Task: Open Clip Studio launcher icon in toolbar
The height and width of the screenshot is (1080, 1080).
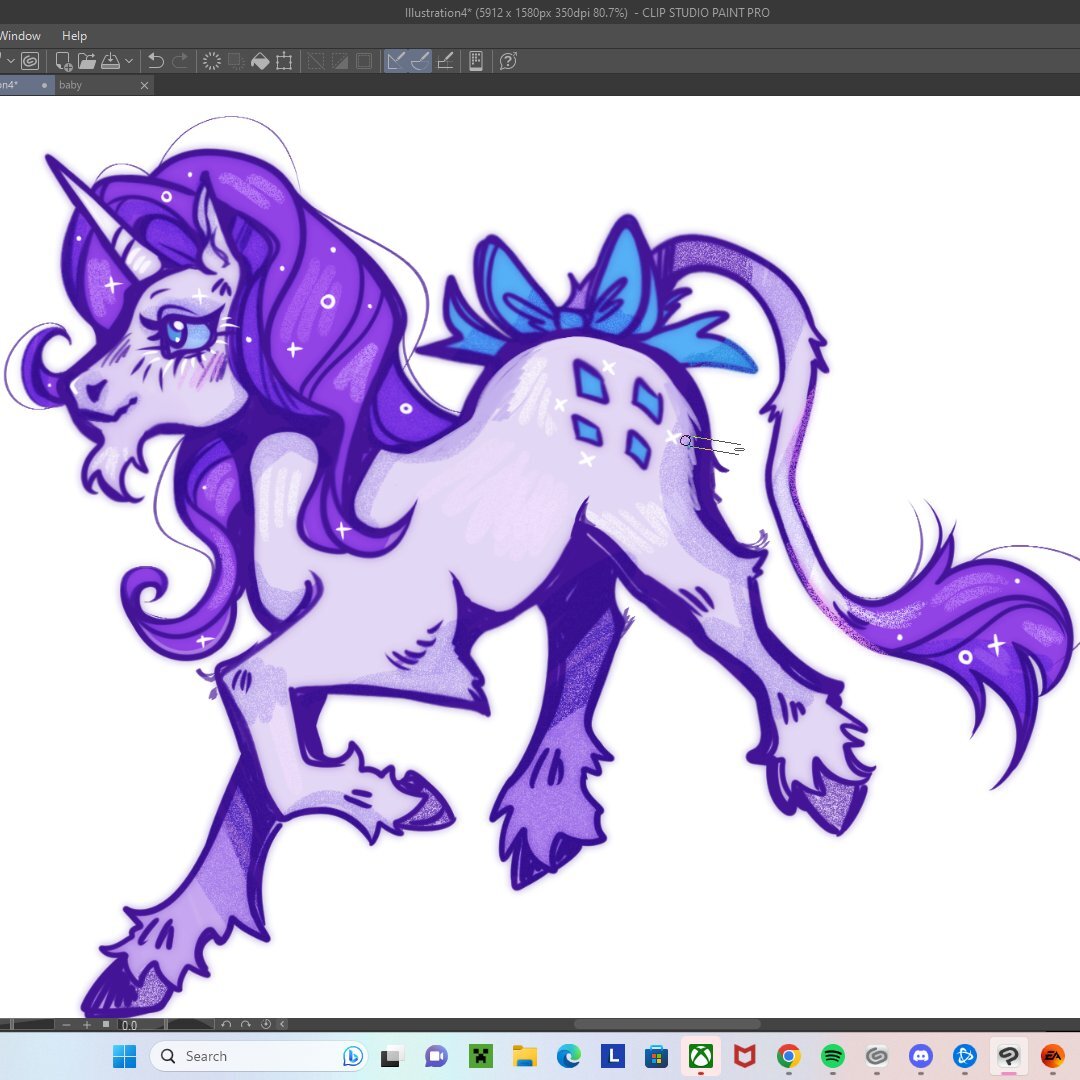Action: point(30,61)
